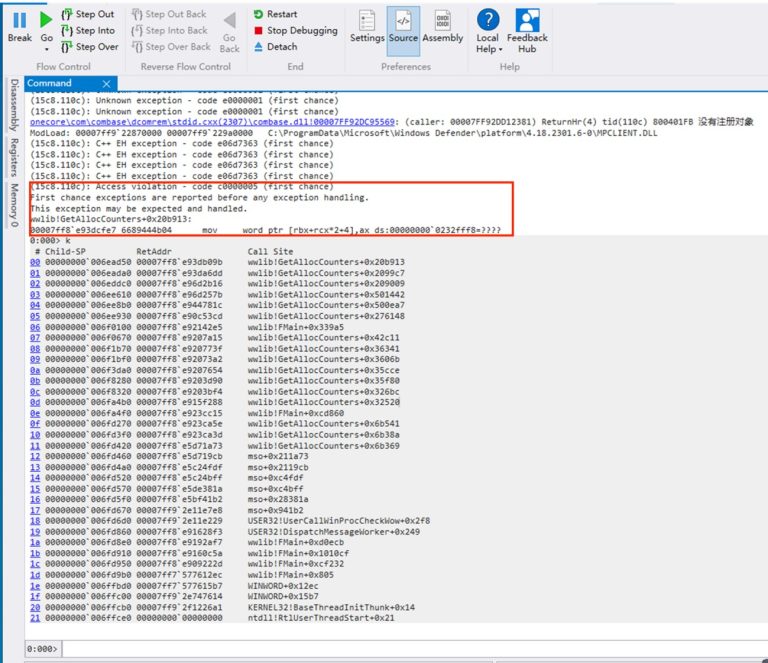Select the Memory 0 side tab

click(x=13, y=205)
